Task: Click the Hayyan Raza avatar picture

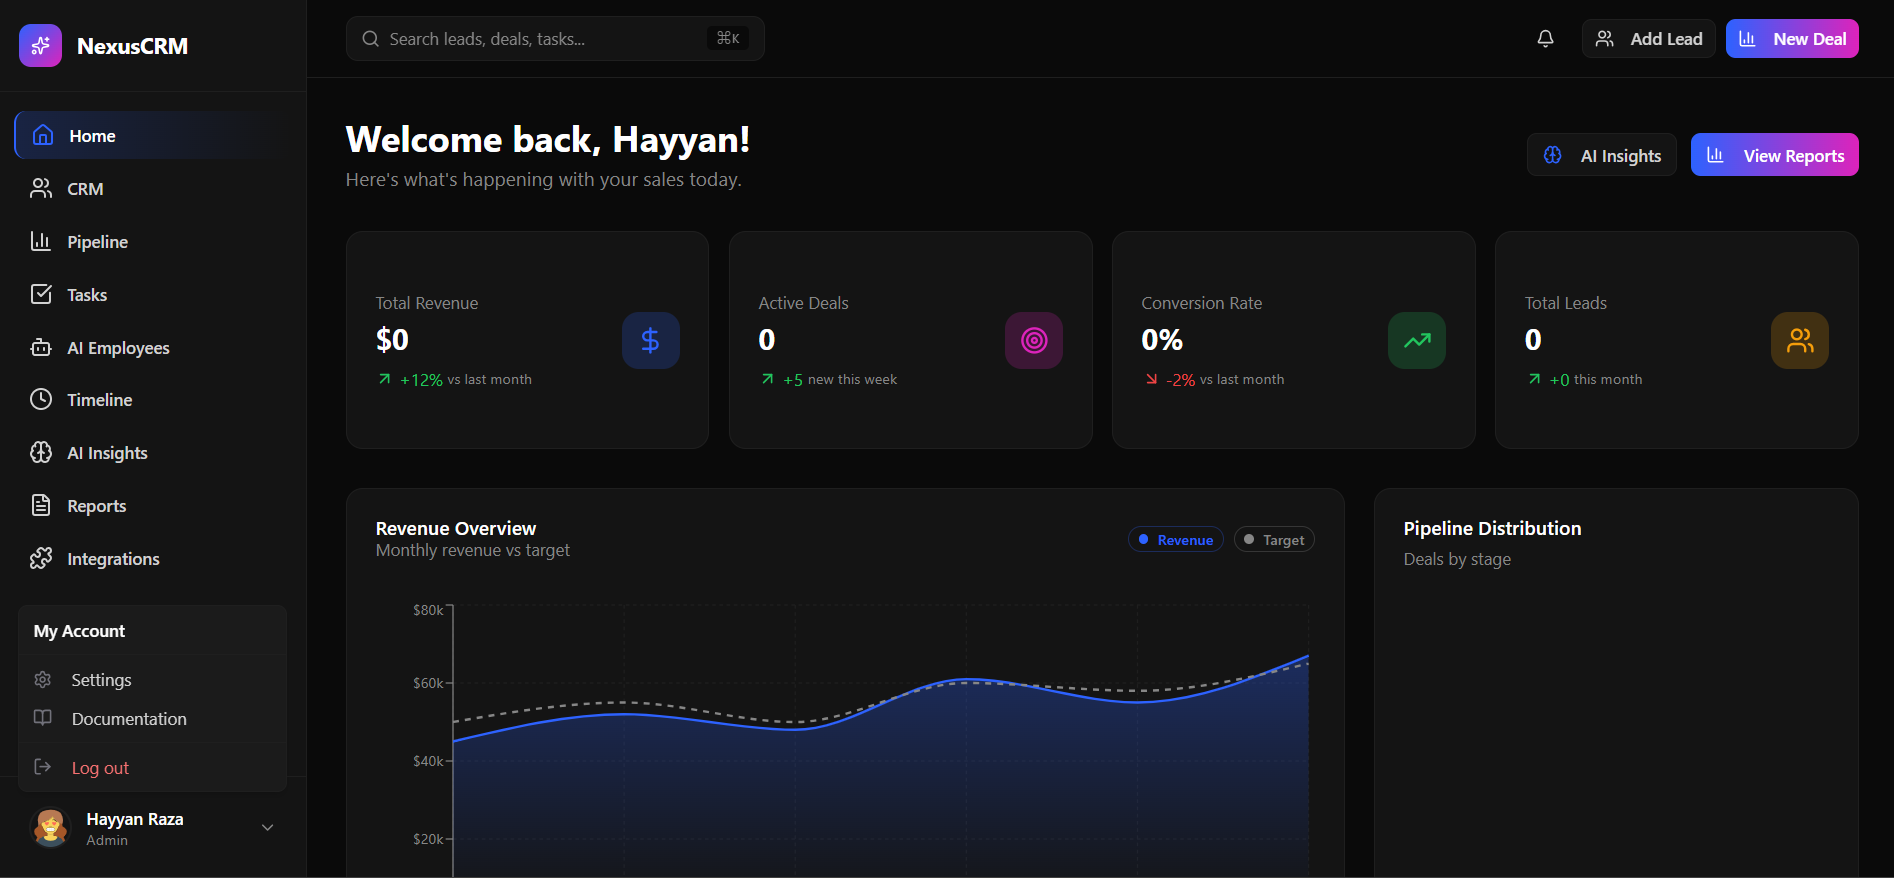Action: (x=50, y=828)
